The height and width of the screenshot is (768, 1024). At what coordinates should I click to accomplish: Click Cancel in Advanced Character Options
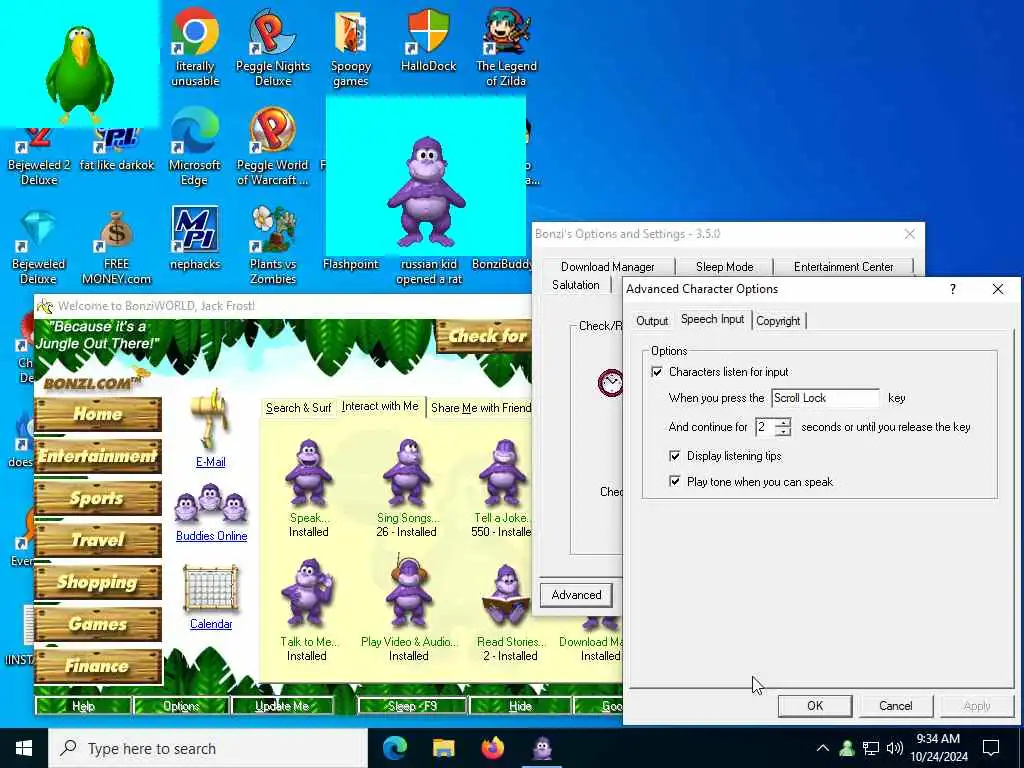895,705
